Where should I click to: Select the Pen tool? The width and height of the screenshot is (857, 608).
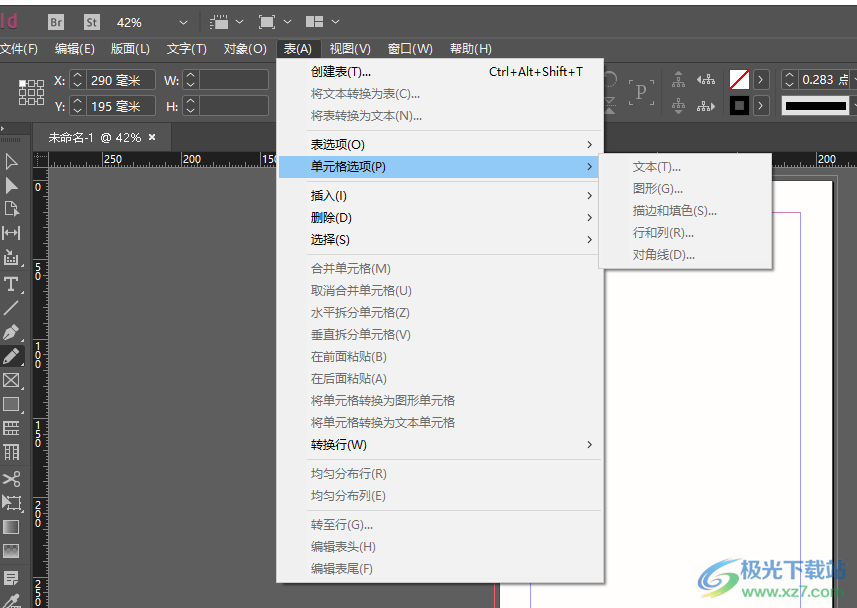coord(13,332)
